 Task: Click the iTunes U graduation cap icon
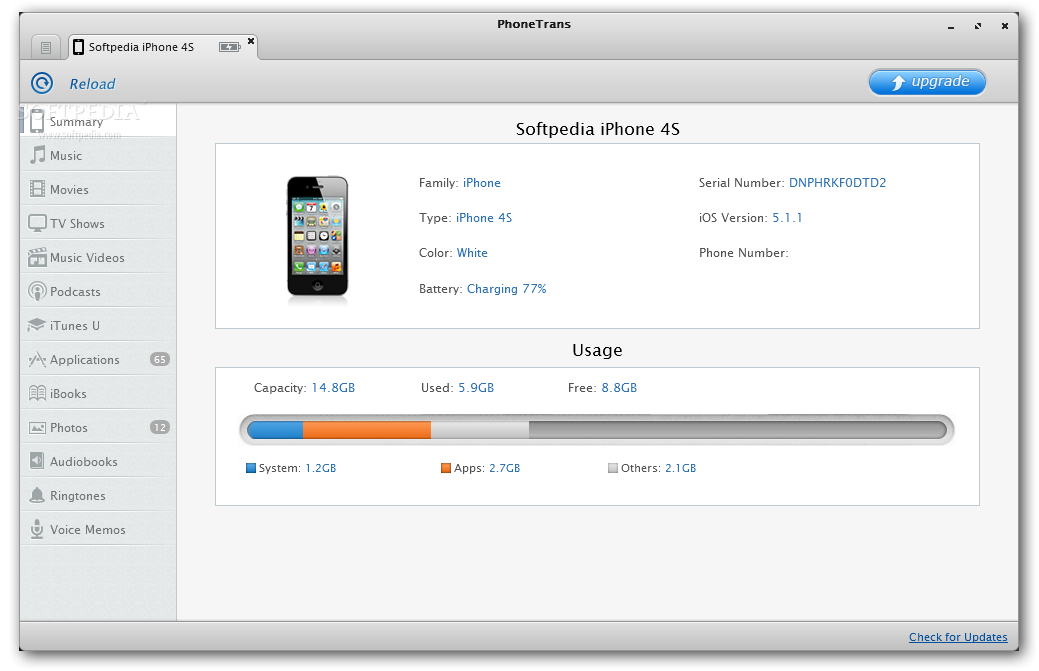pos(36,325)
